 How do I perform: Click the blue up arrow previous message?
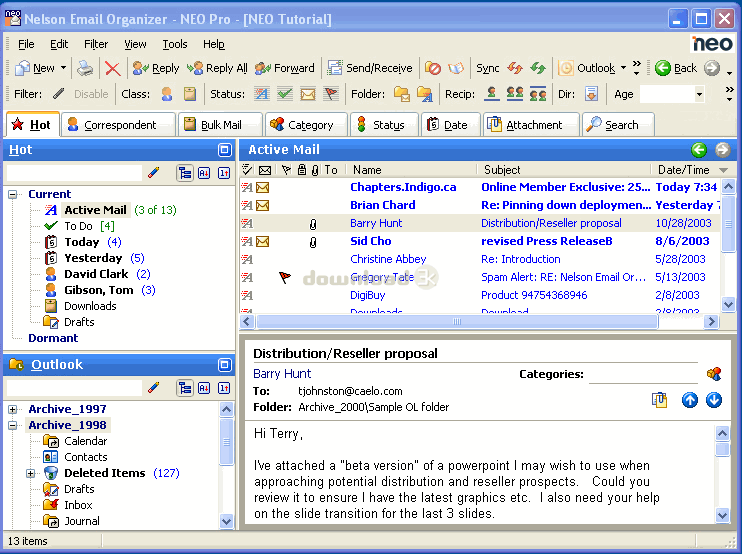click(689, 400)
